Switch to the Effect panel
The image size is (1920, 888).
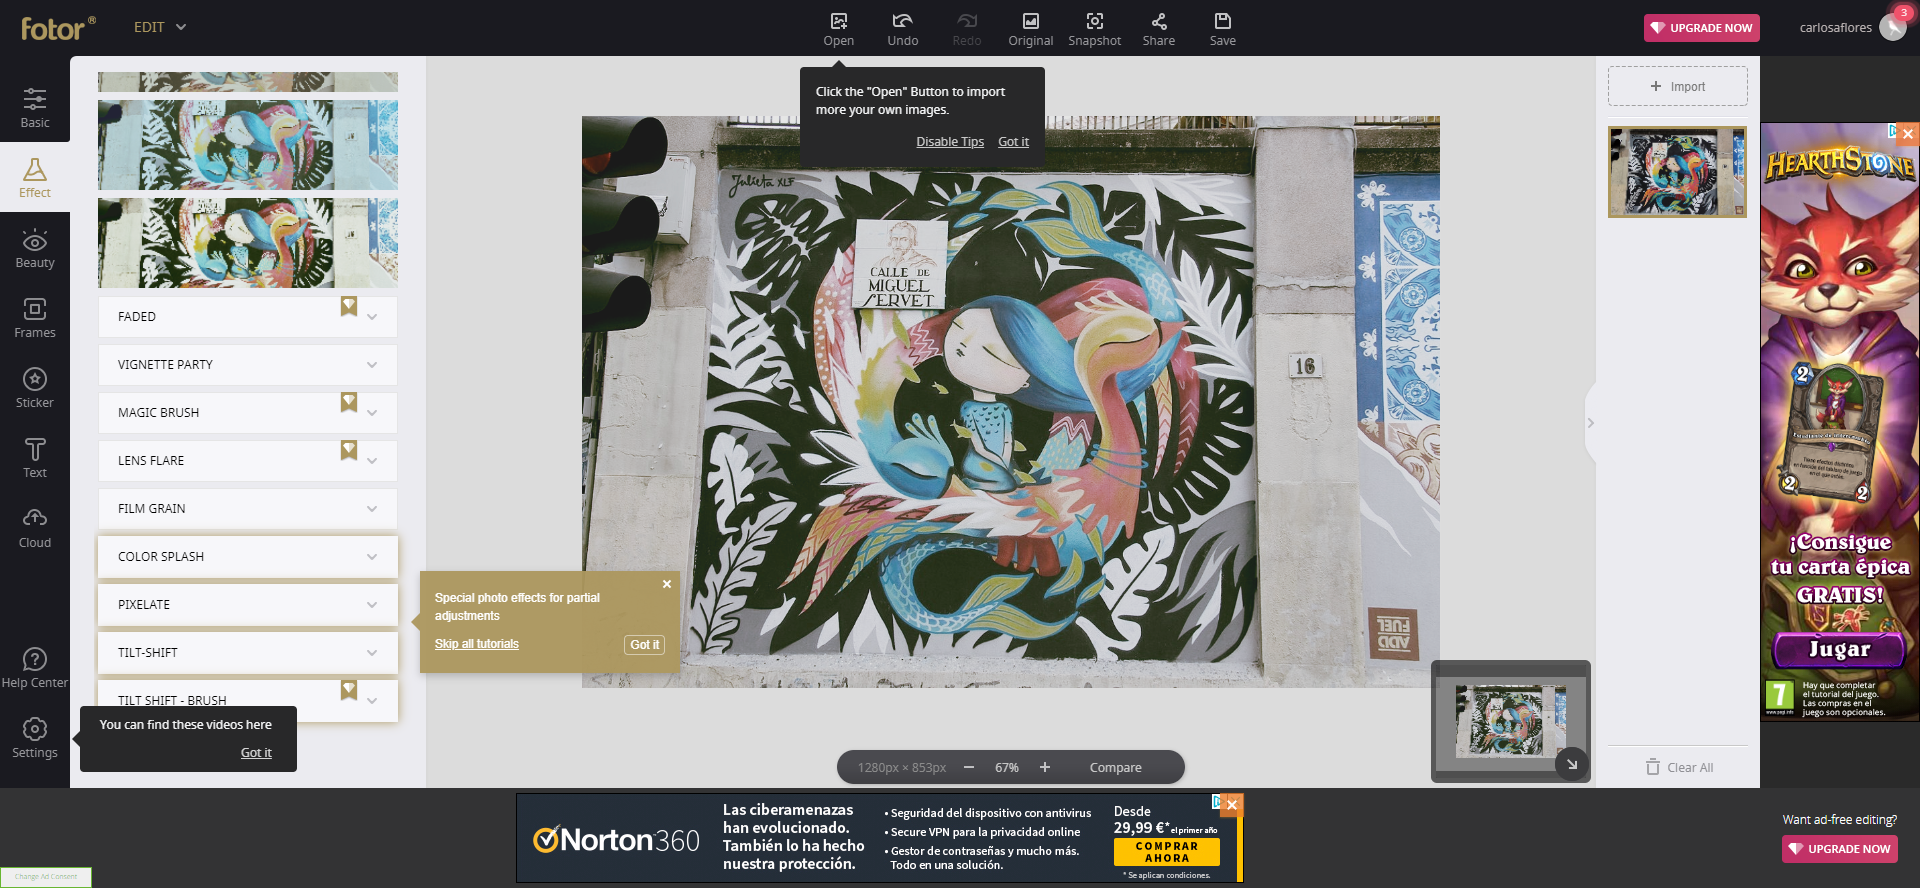tap(35, 178)
